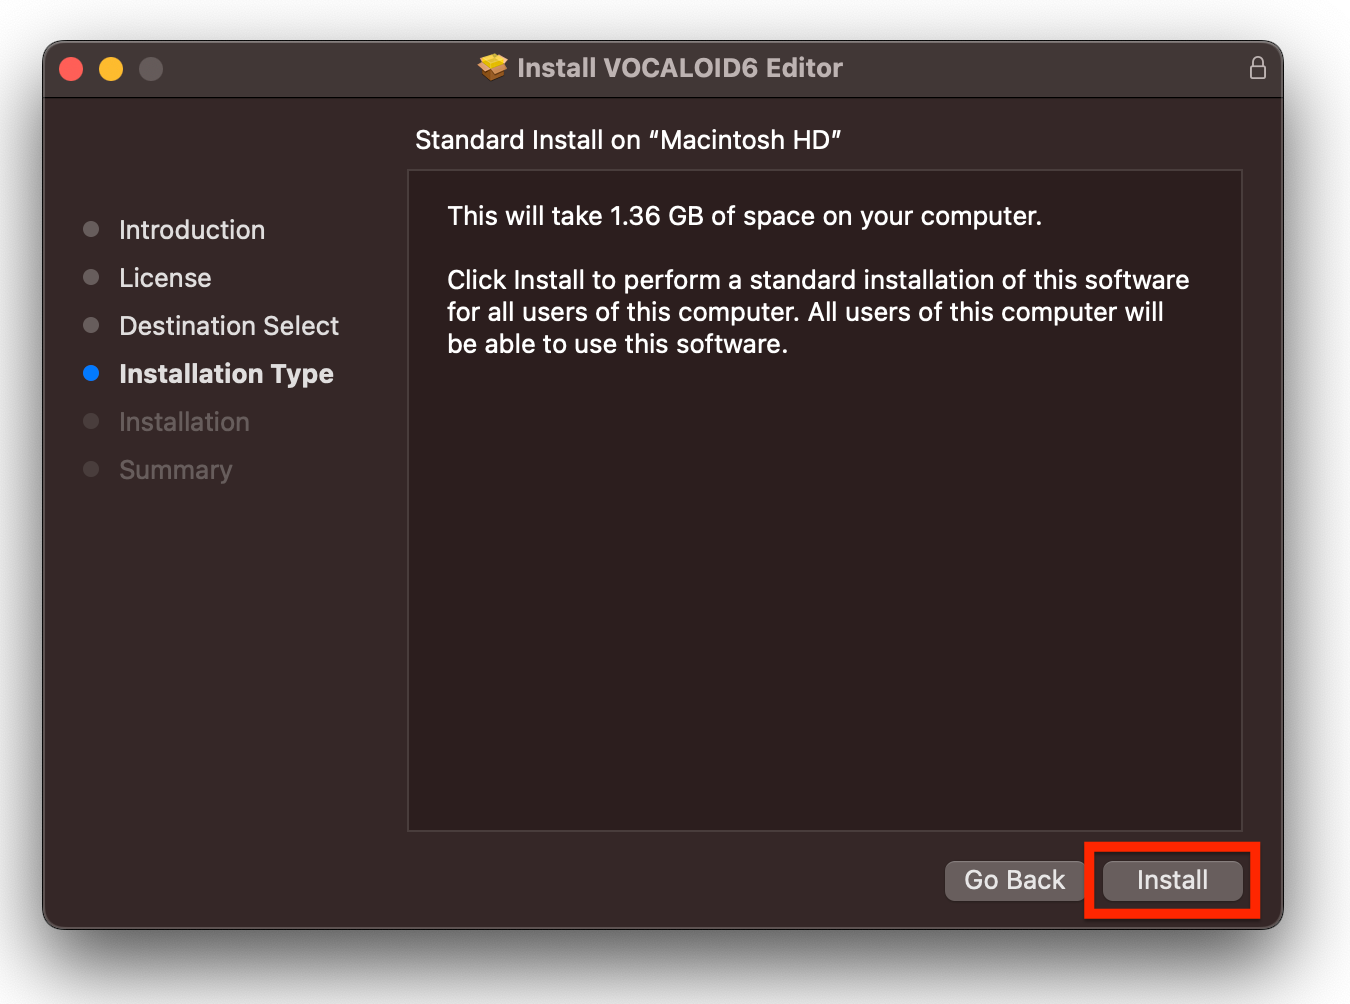Select the Installation Type step
The height and width of the screenshot is (1004, 1350).
pyautogui.click(x=226, y=373)
